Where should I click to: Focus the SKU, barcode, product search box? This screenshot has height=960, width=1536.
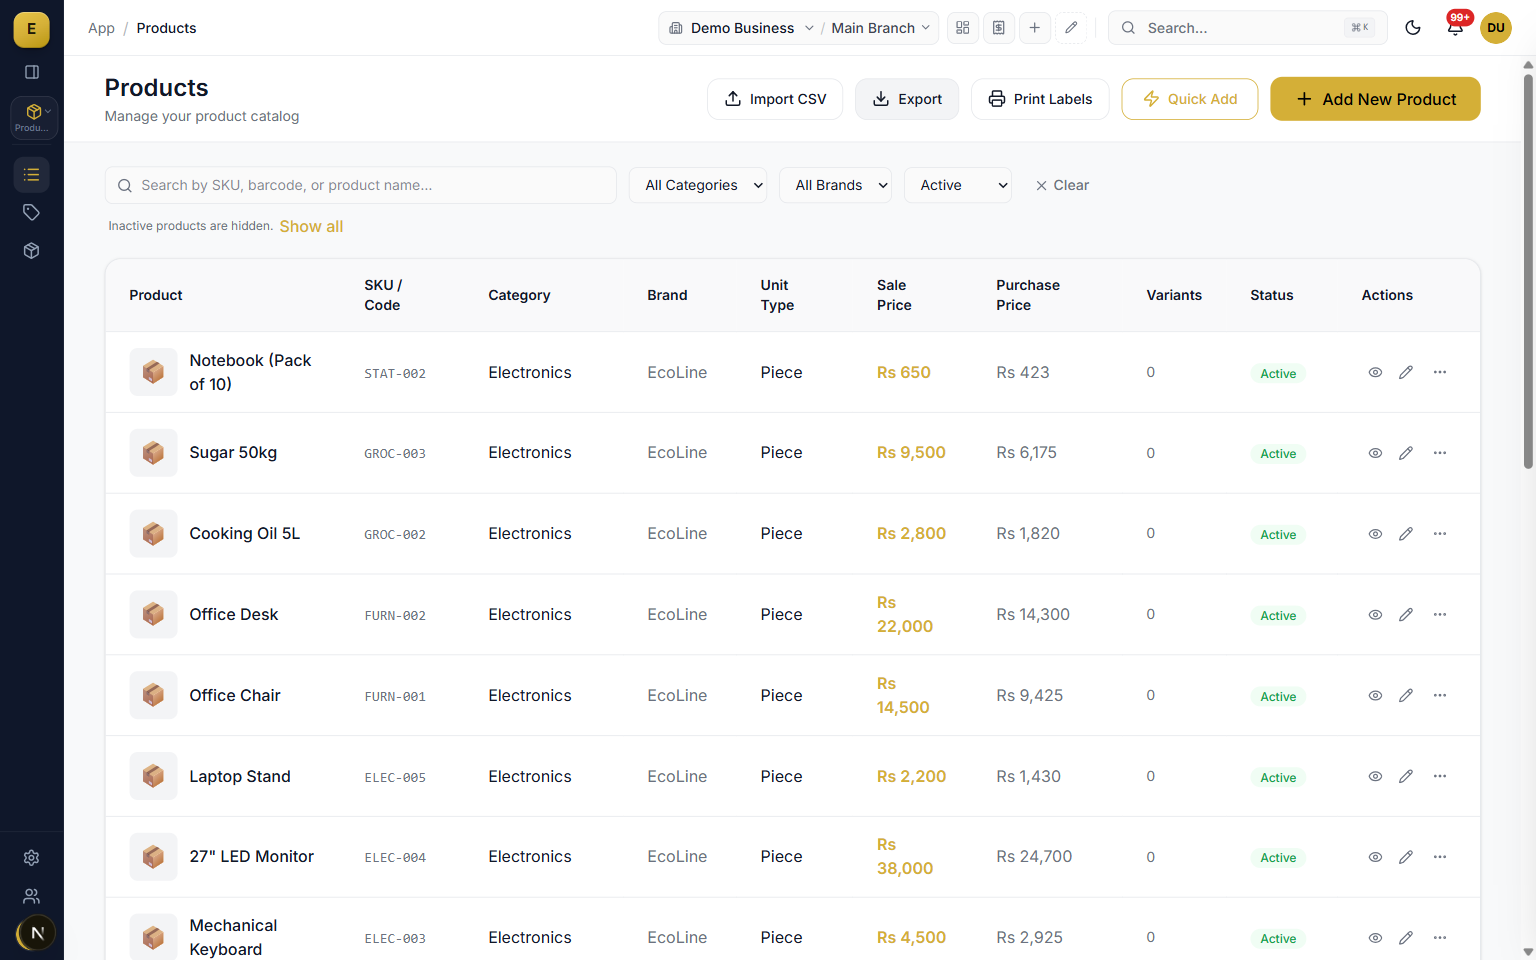click(x=361, y=185)
